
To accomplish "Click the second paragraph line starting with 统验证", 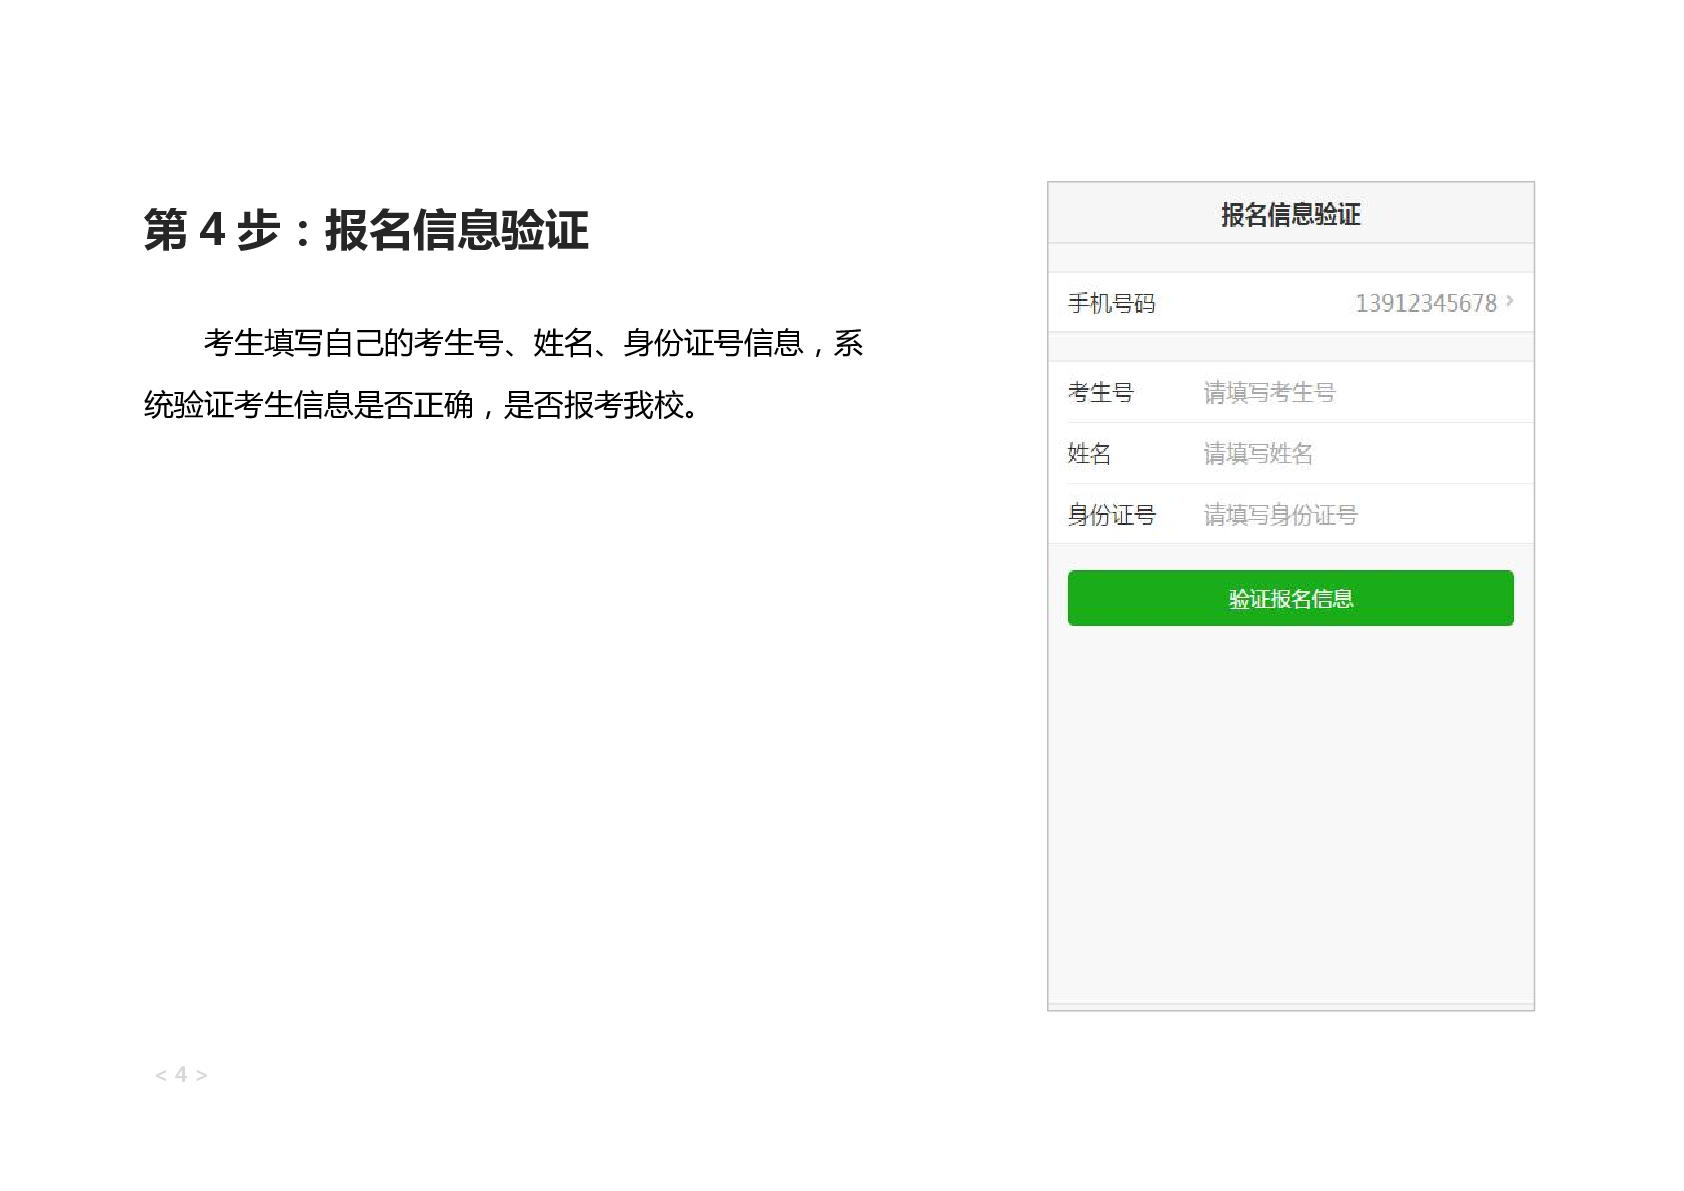I will pyautogui.click(x=420, y=405).
